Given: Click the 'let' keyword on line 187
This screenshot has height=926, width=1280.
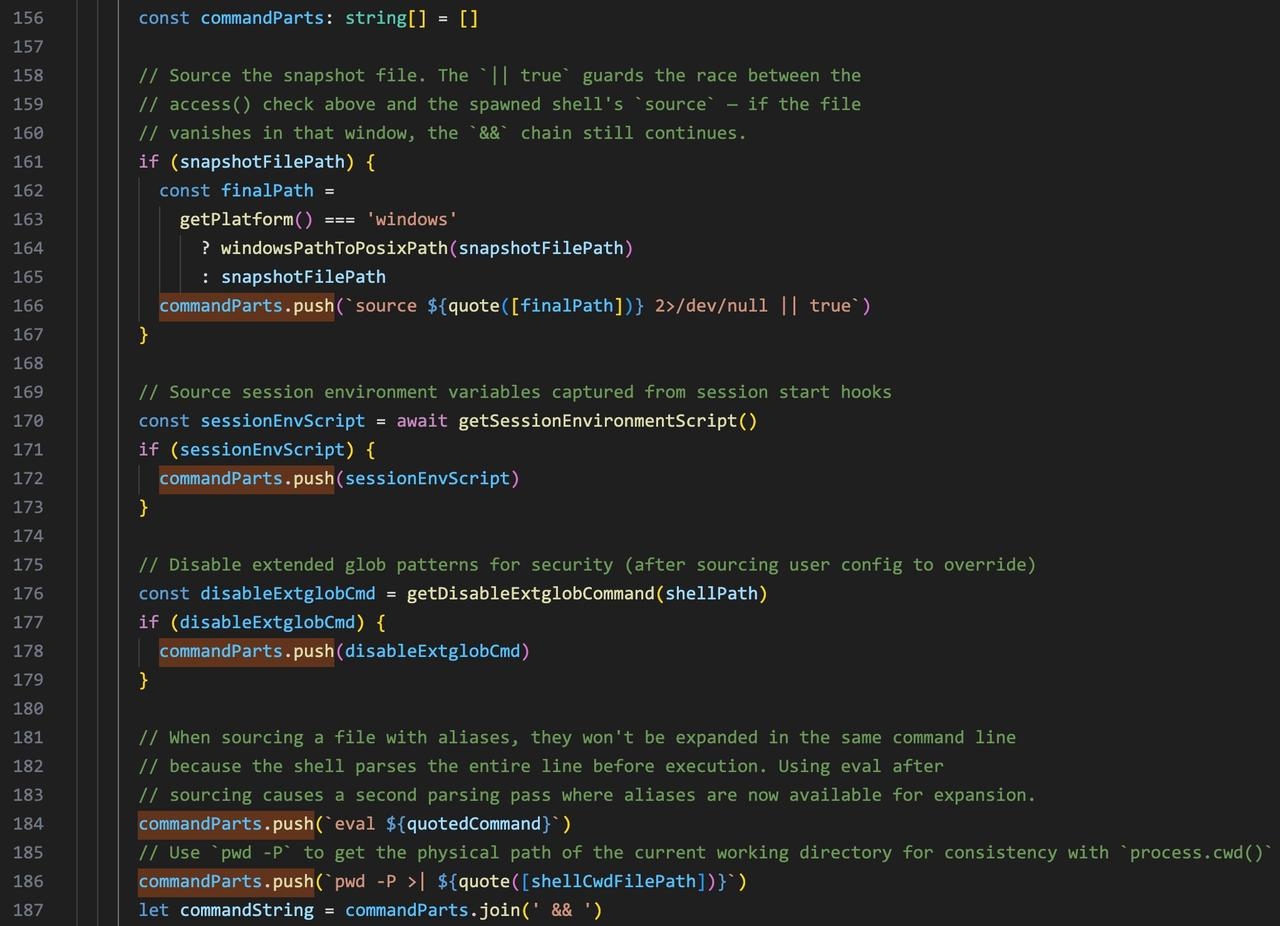Looking at the screenshot, I should click(x=154, y=910).
